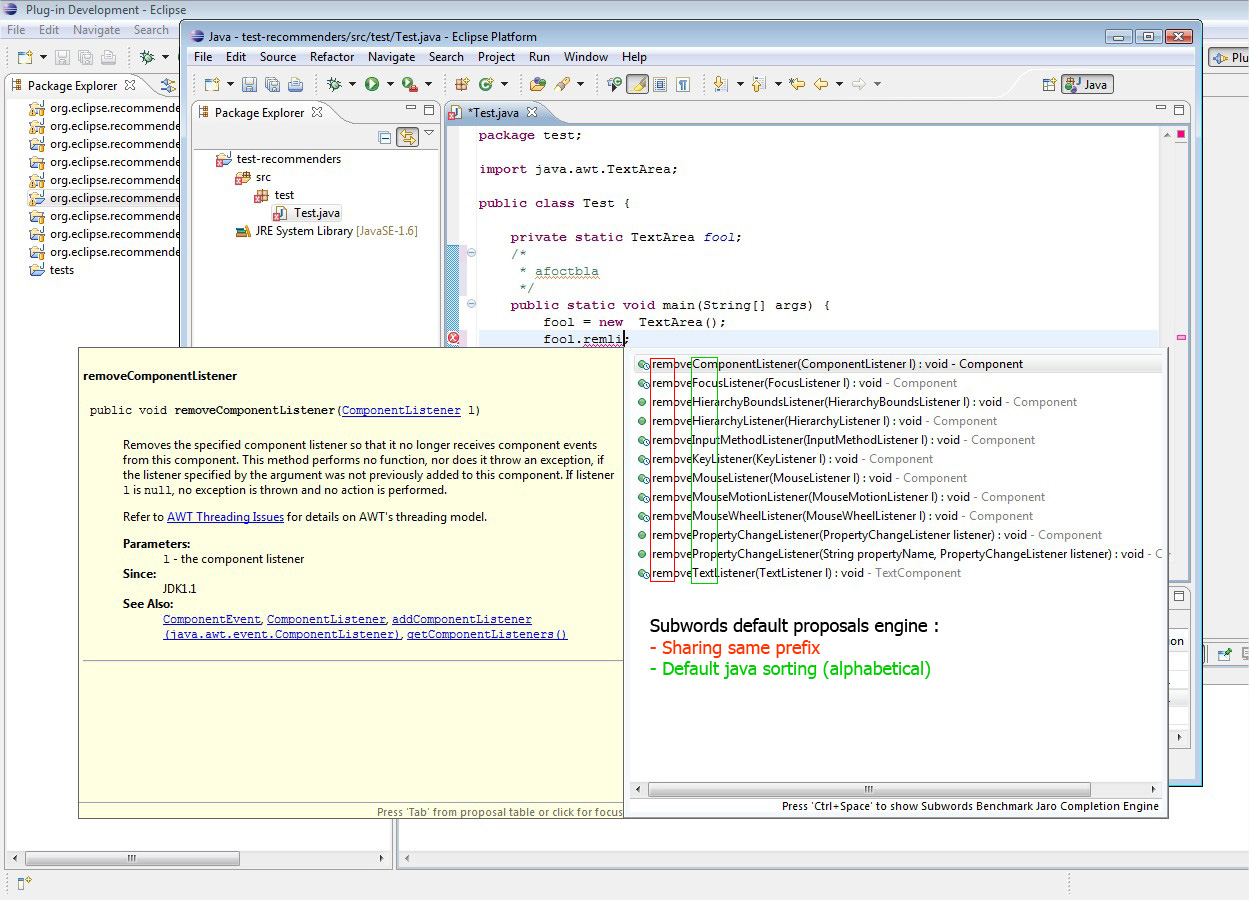Click ComponentListener link in the method signature
This screenshot has width=1249, height=900.
pyautogui.click(x=401, y=410)
